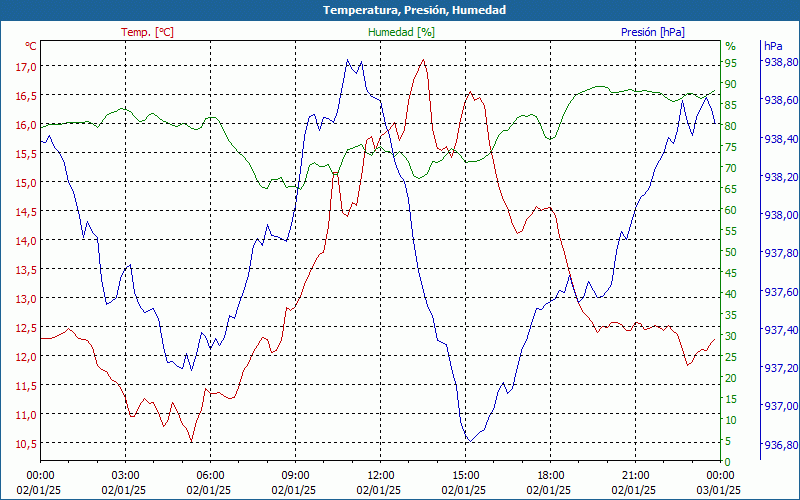The width and height of the screenshot is (800, 500).
Task: Click the '90' humidity axis value
Action: click(731, 84)
